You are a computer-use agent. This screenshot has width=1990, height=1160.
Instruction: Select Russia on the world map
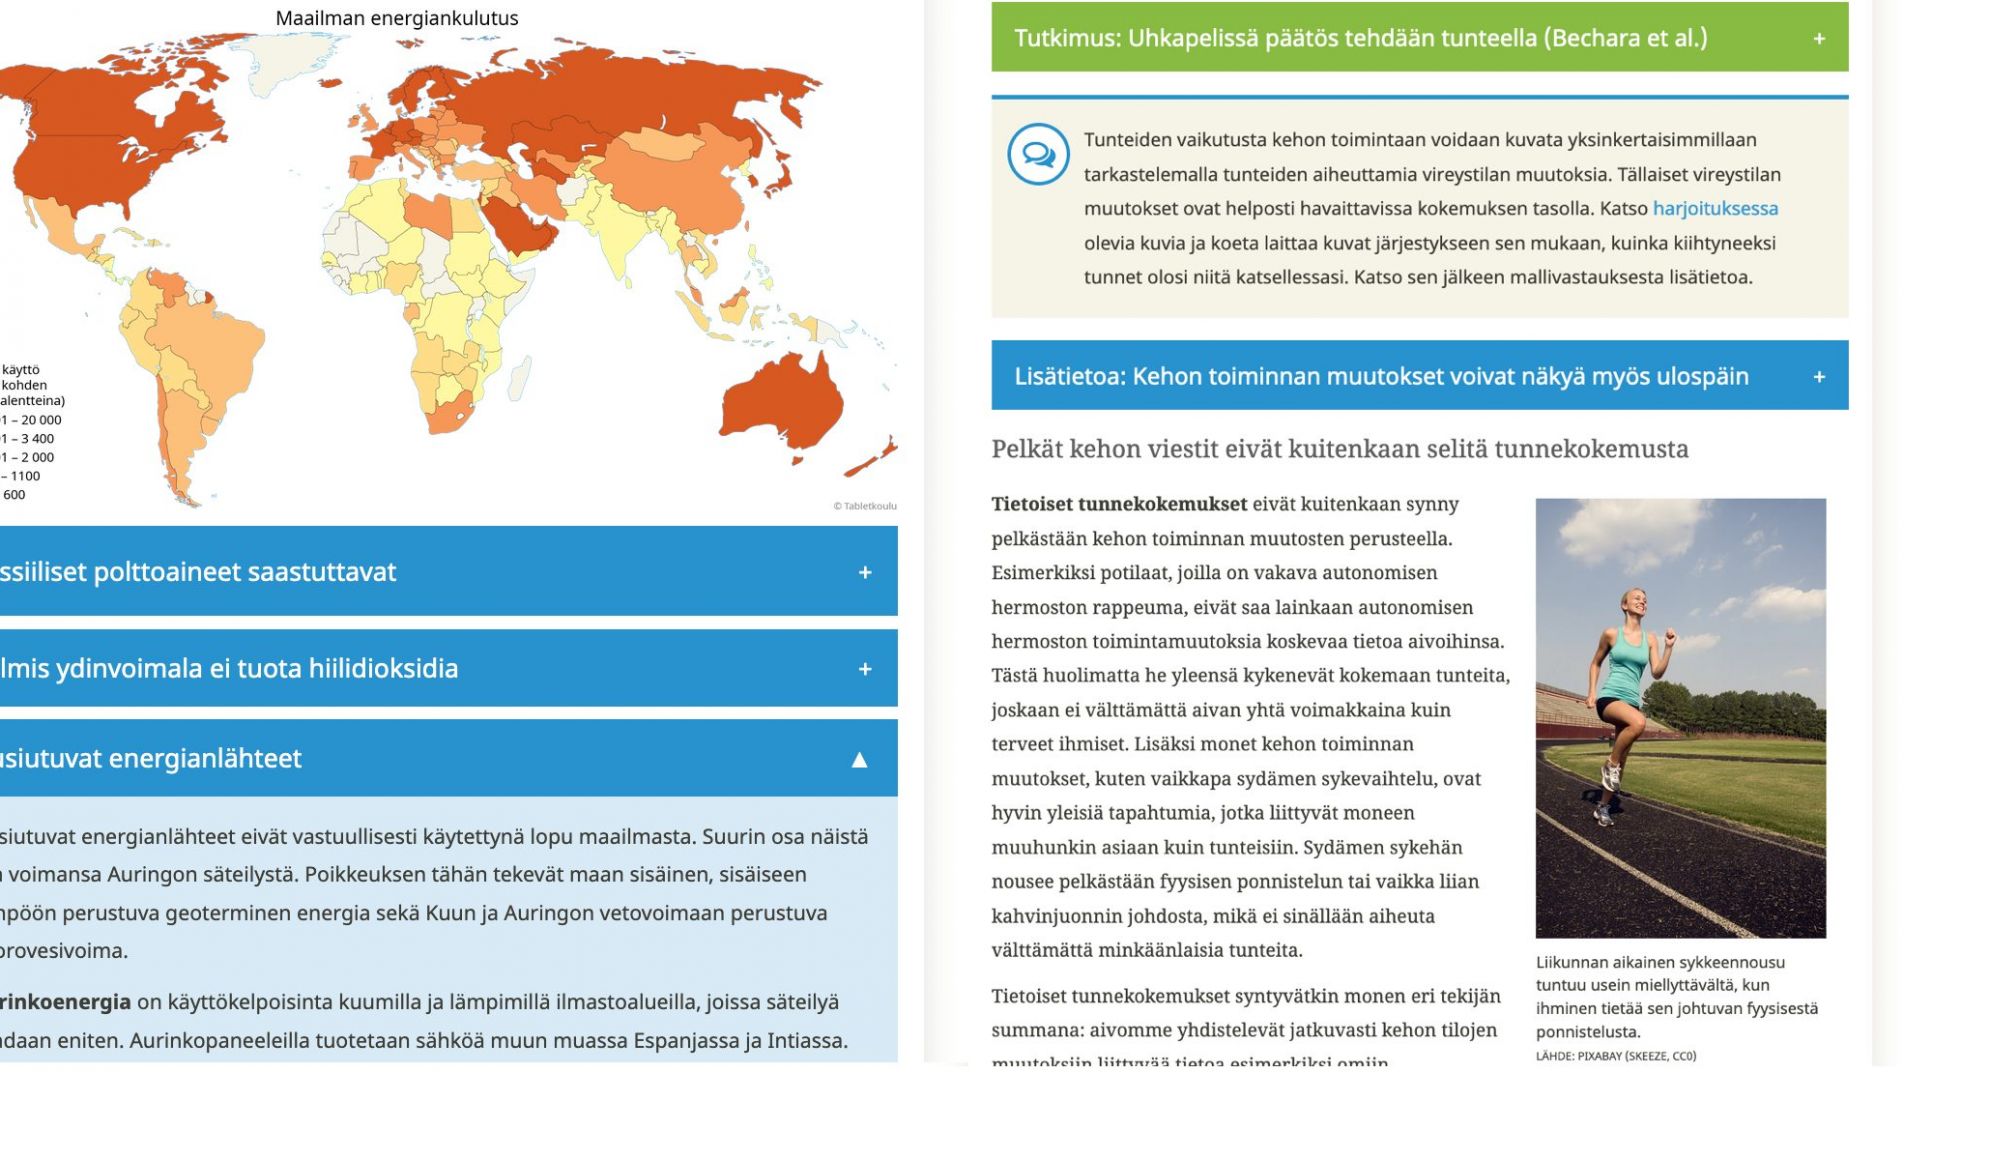pos(620,90)
